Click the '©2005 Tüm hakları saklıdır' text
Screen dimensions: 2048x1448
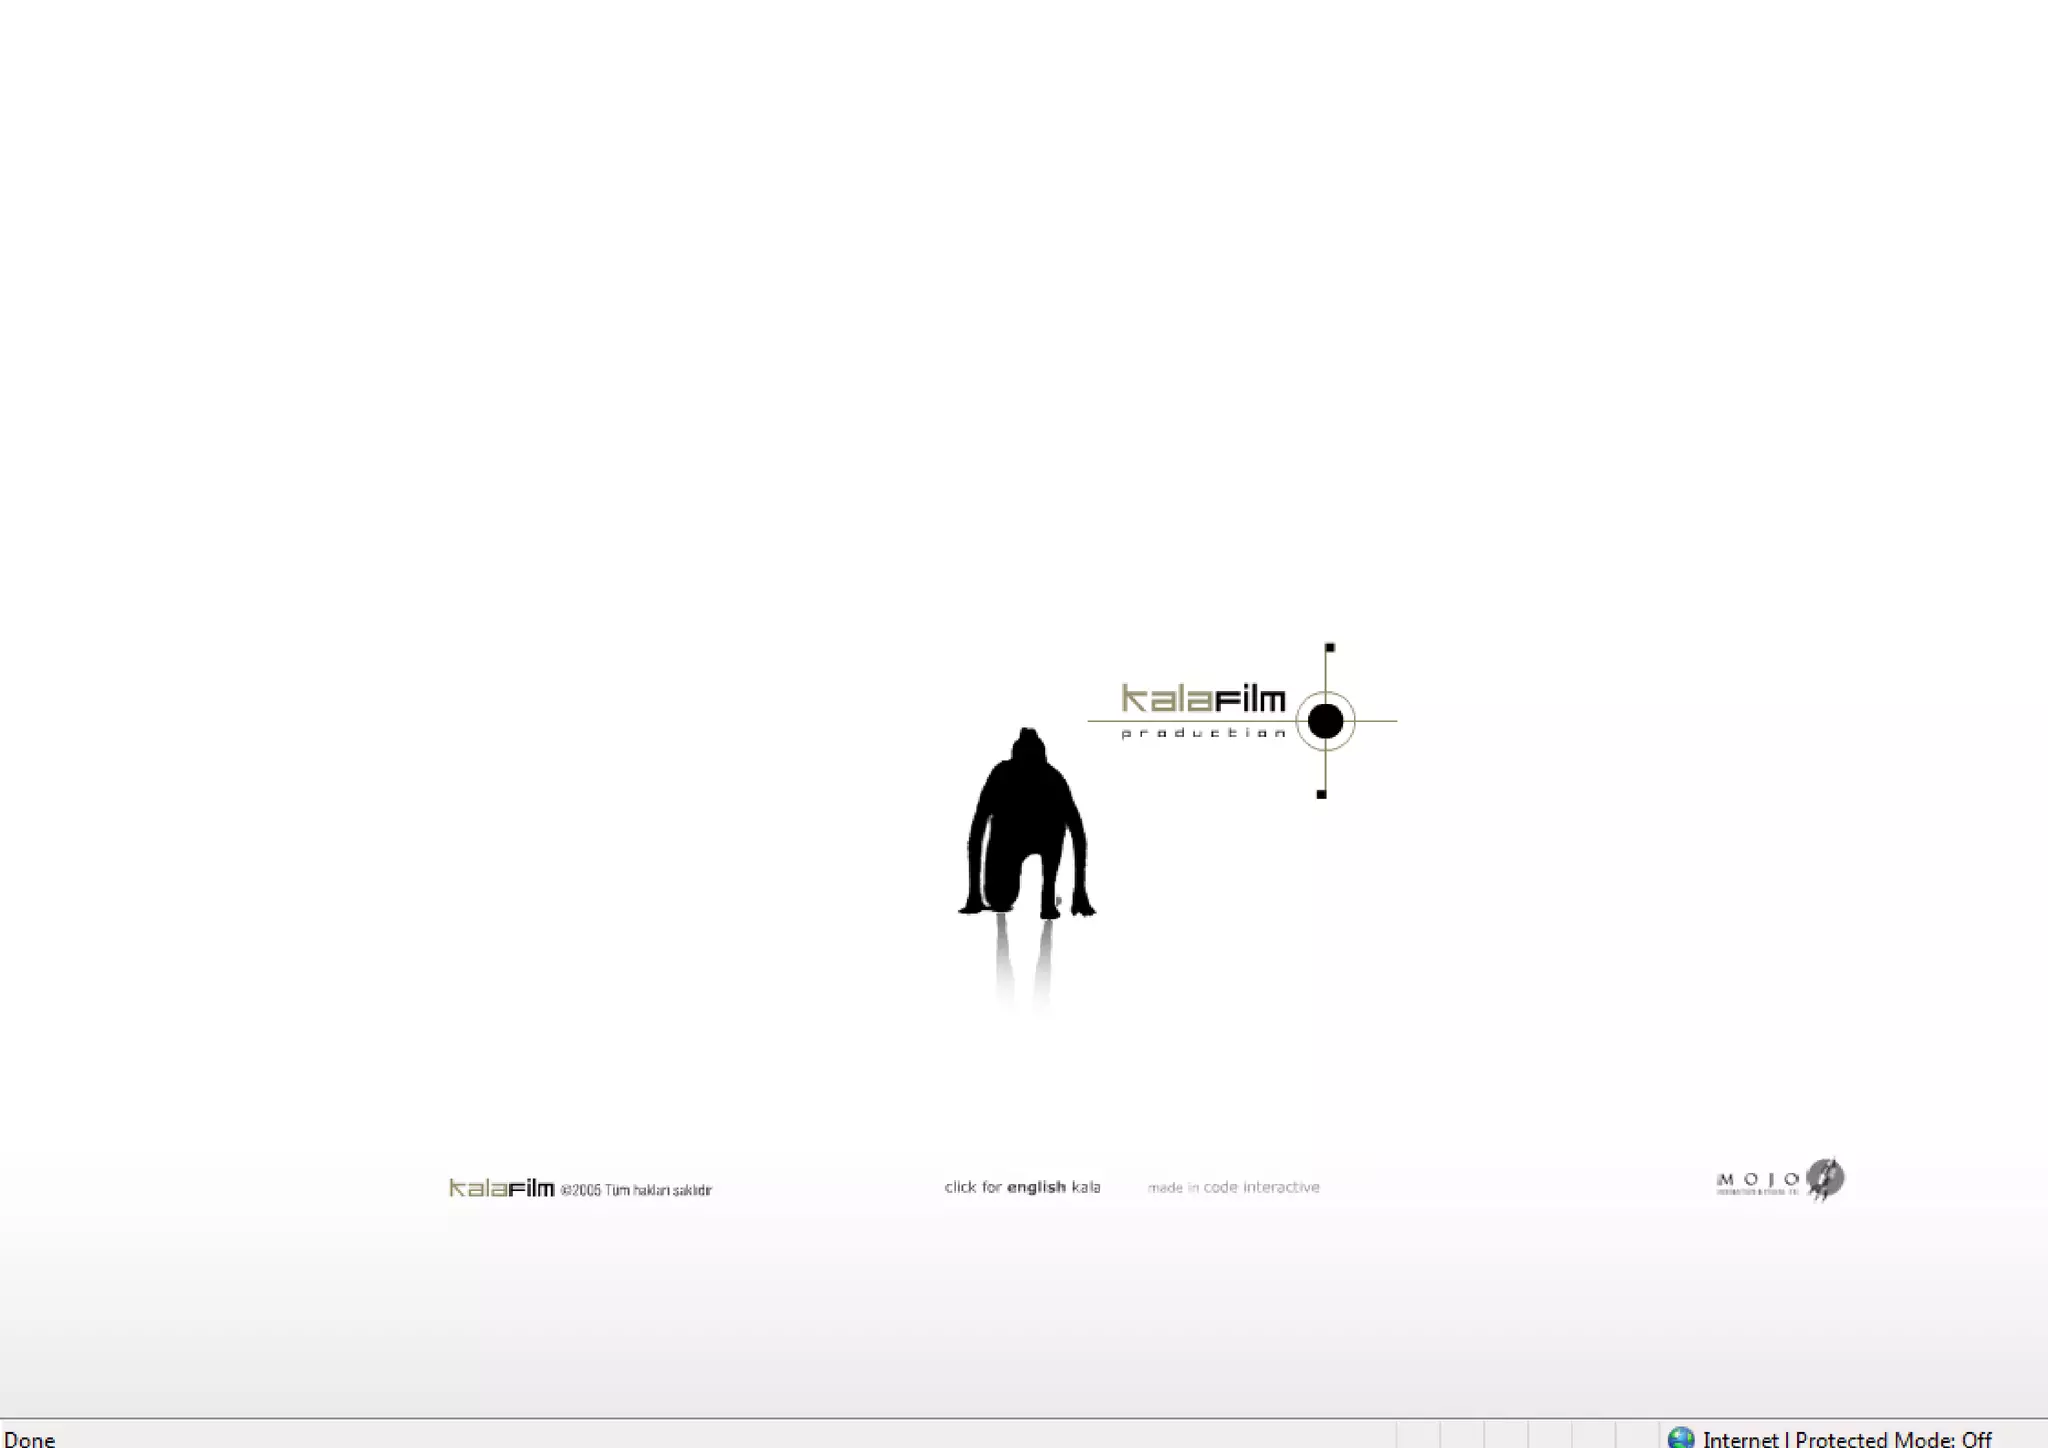click(x=636, y=1190)
